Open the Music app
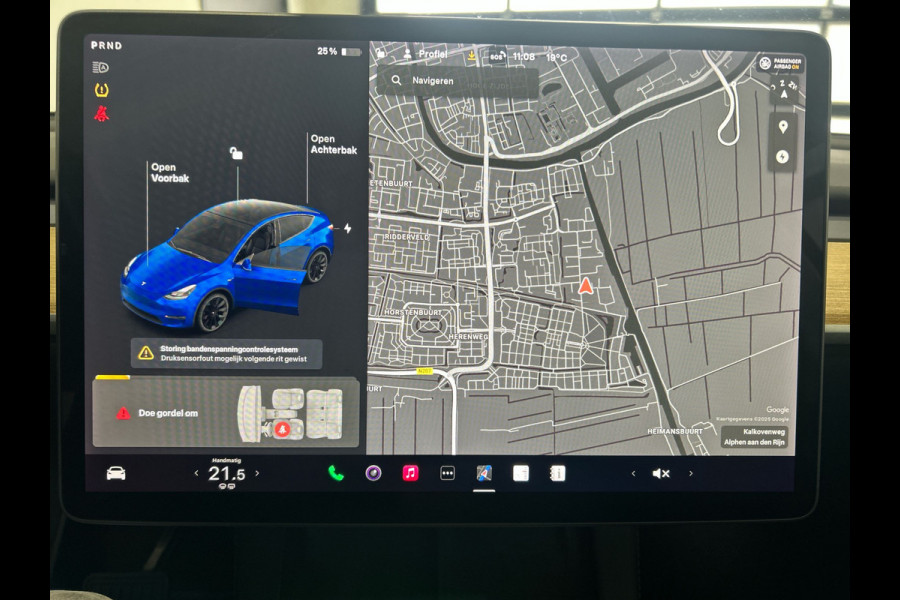Screen dimensions: 900x600 click(x=410, y=473)
